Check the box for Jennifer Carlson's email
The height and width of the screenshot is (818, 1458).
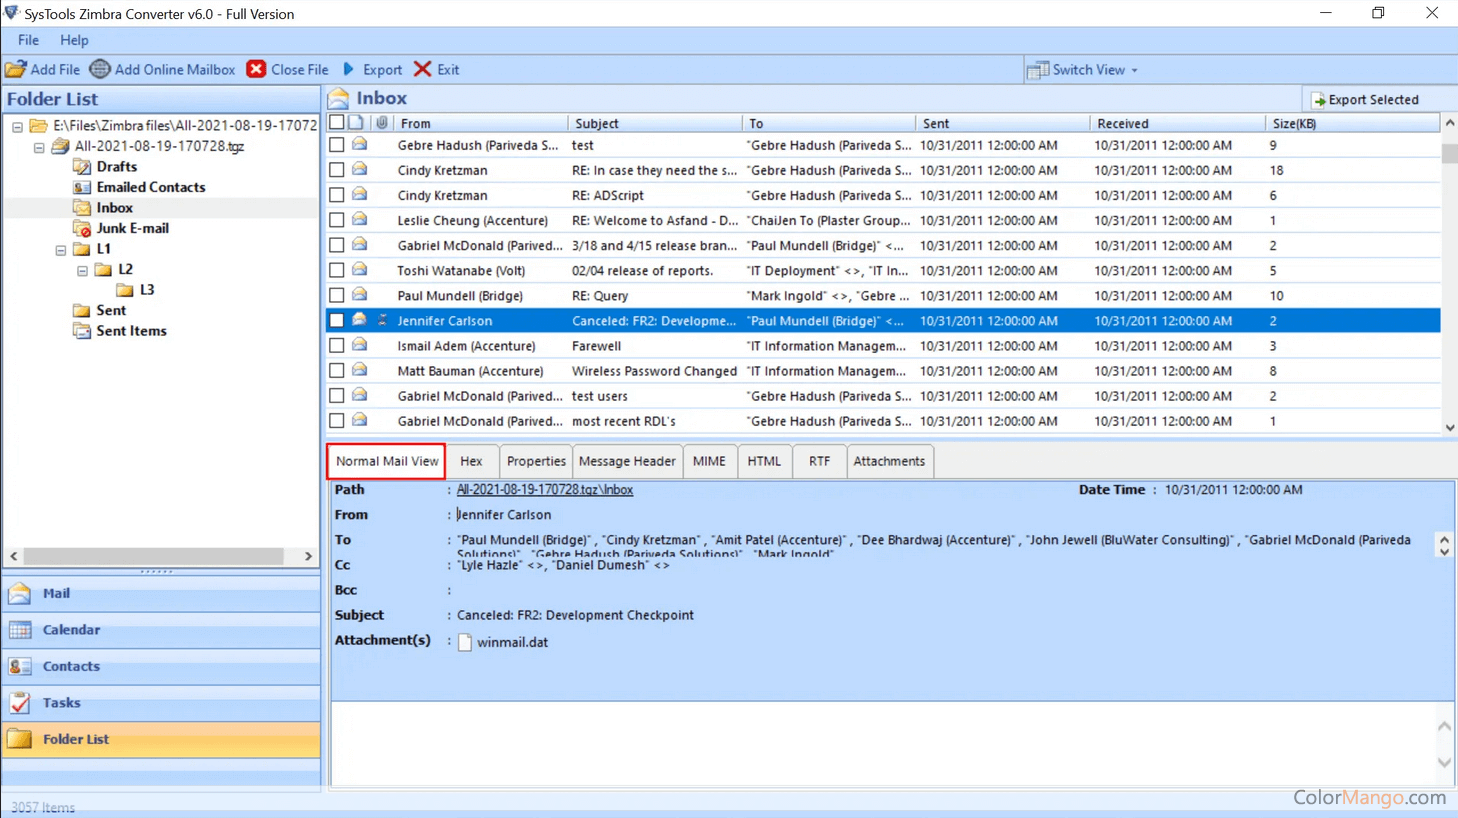coord(337,321)
